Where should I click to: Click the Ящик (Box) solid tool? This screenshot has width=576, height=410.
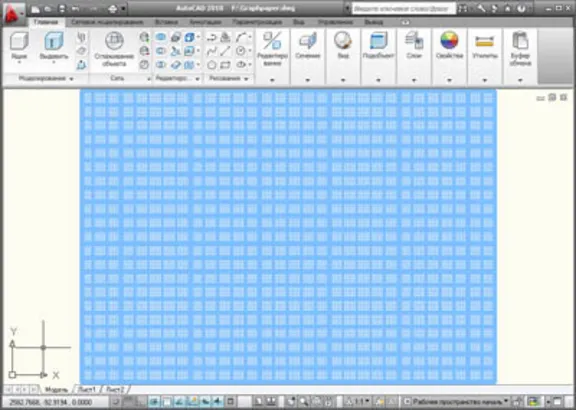point(19,47)
